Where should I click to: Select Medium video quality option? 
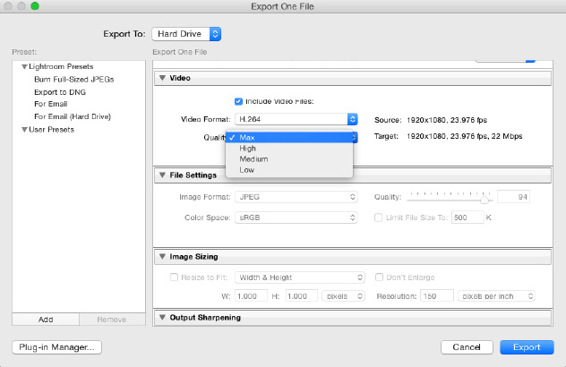(289, 159)
